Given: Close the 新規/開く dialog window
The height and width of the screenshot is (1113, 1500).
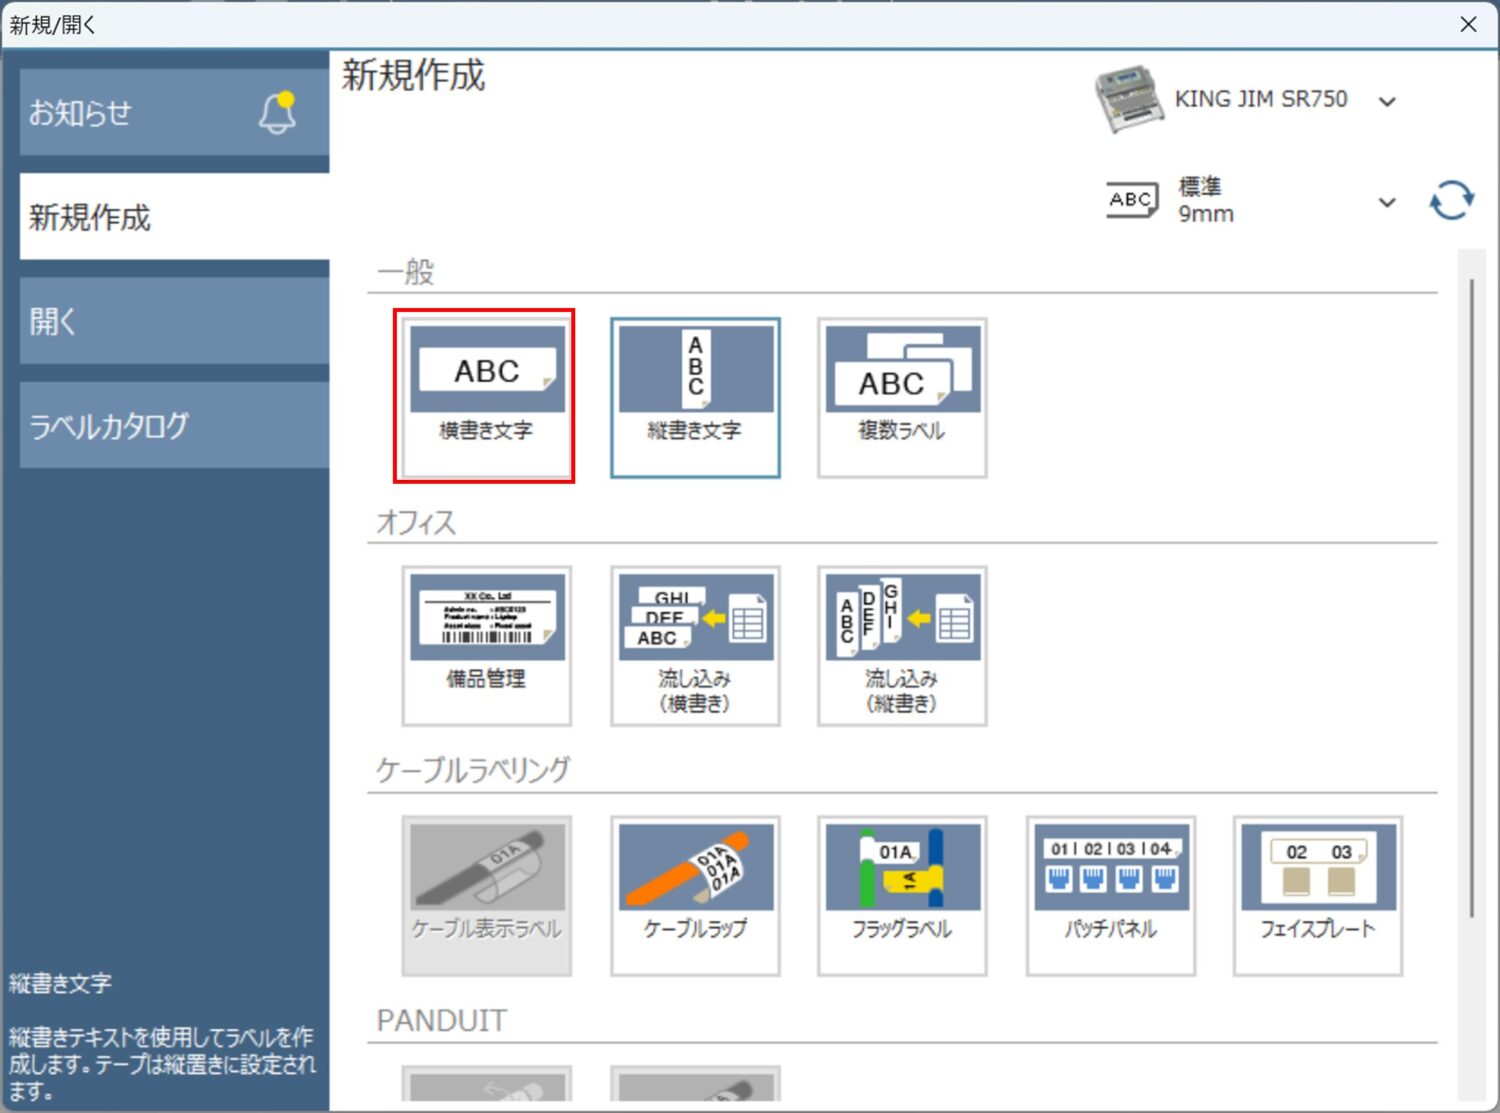Looking at the screenshot, I should (x=1468, y=24).
